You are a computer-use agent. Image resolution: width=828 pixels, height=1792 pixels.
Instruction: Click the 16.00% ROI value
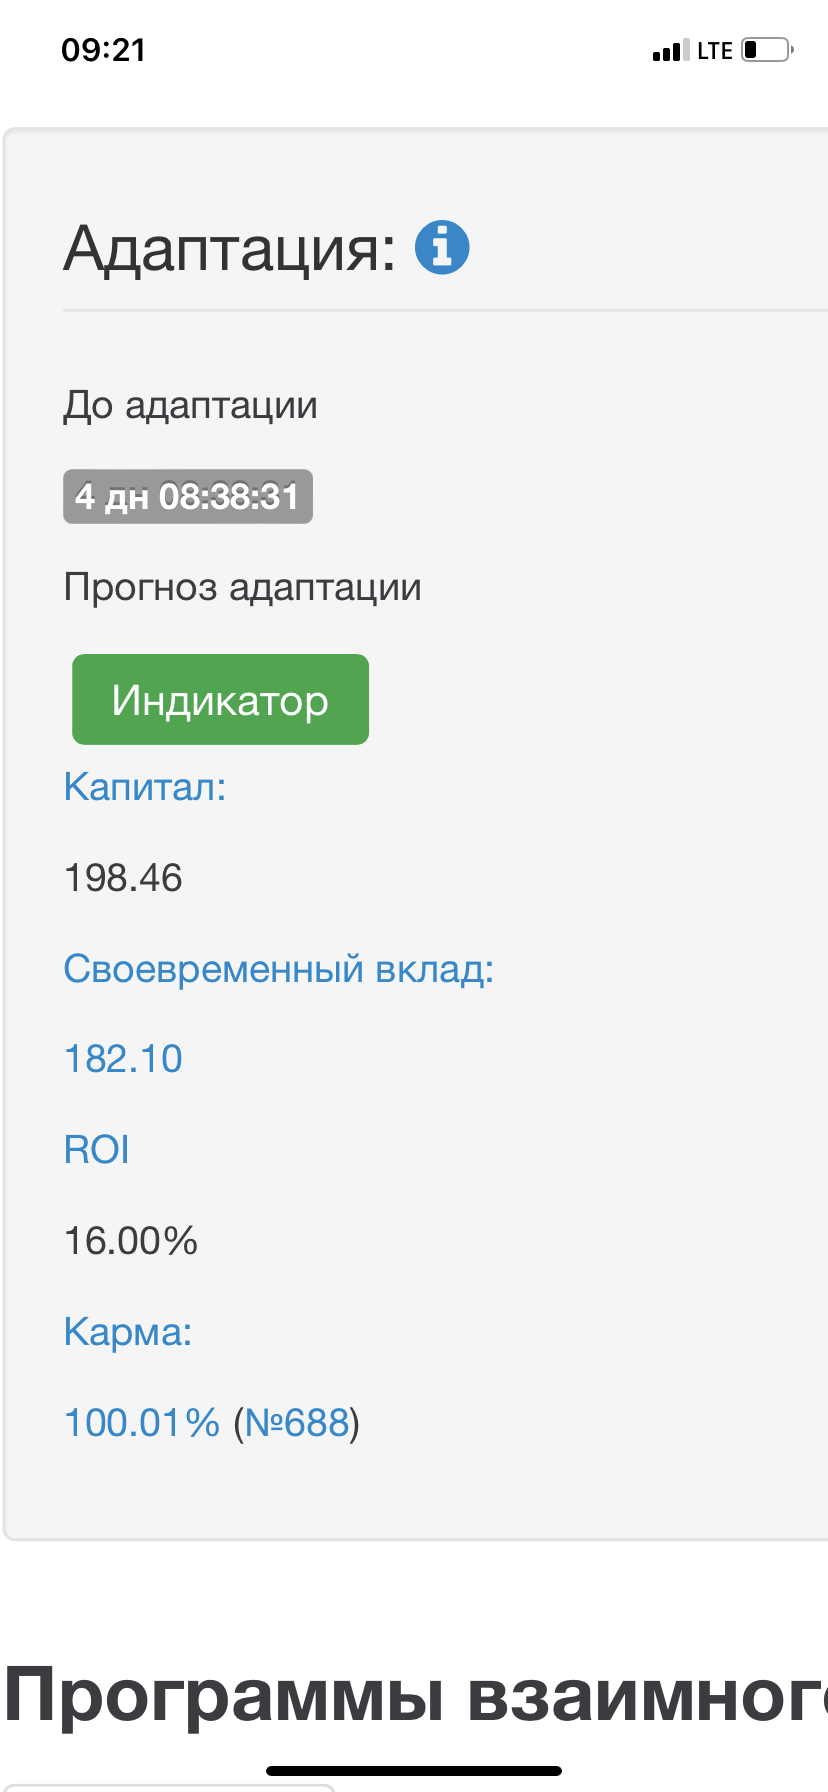click(131, 1241)
